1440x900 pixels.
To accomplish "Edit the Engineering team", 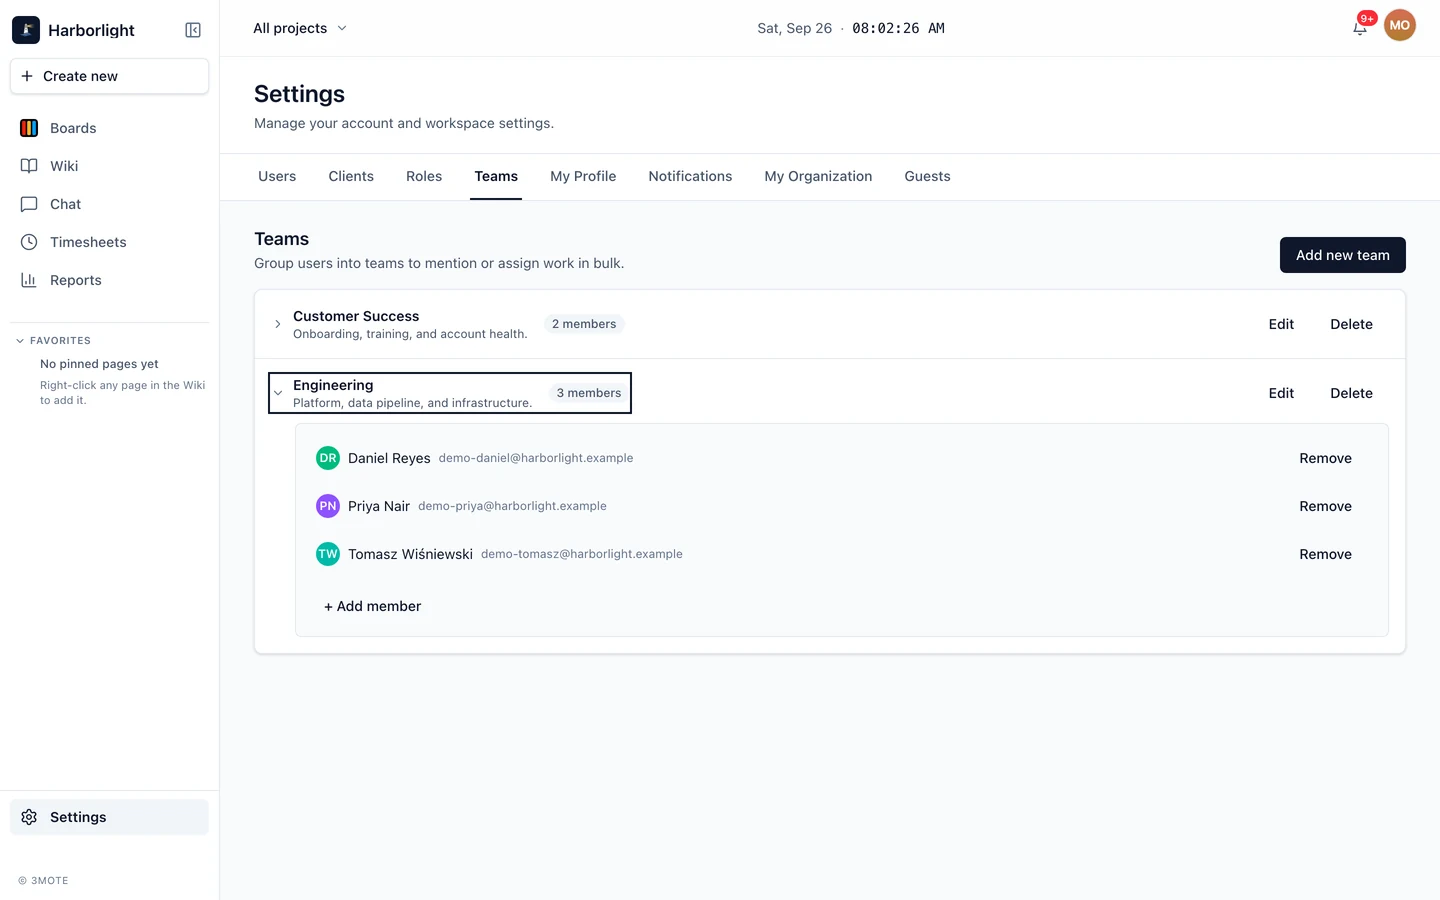I will (1281, 393).
